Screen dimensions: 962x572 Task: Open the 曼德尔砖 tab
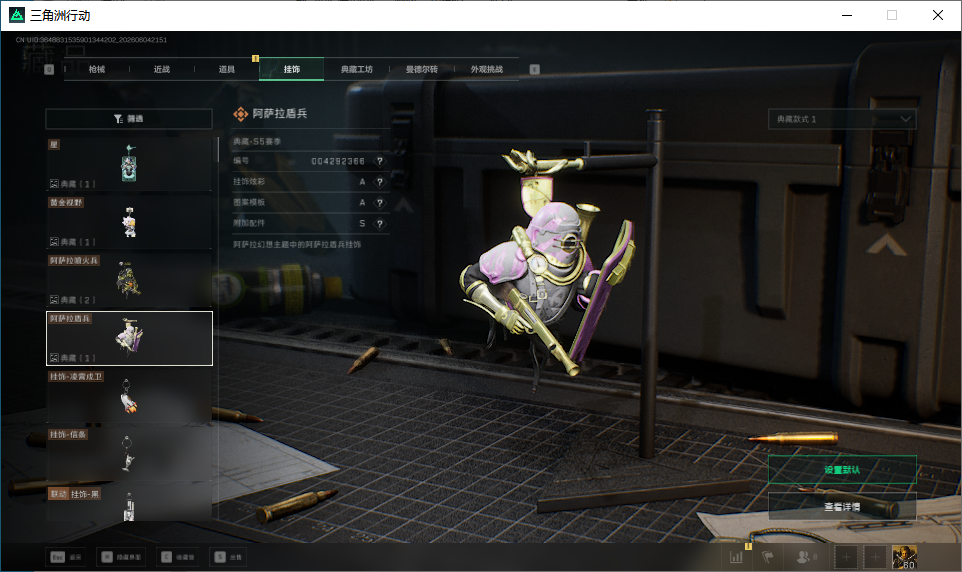421,69
